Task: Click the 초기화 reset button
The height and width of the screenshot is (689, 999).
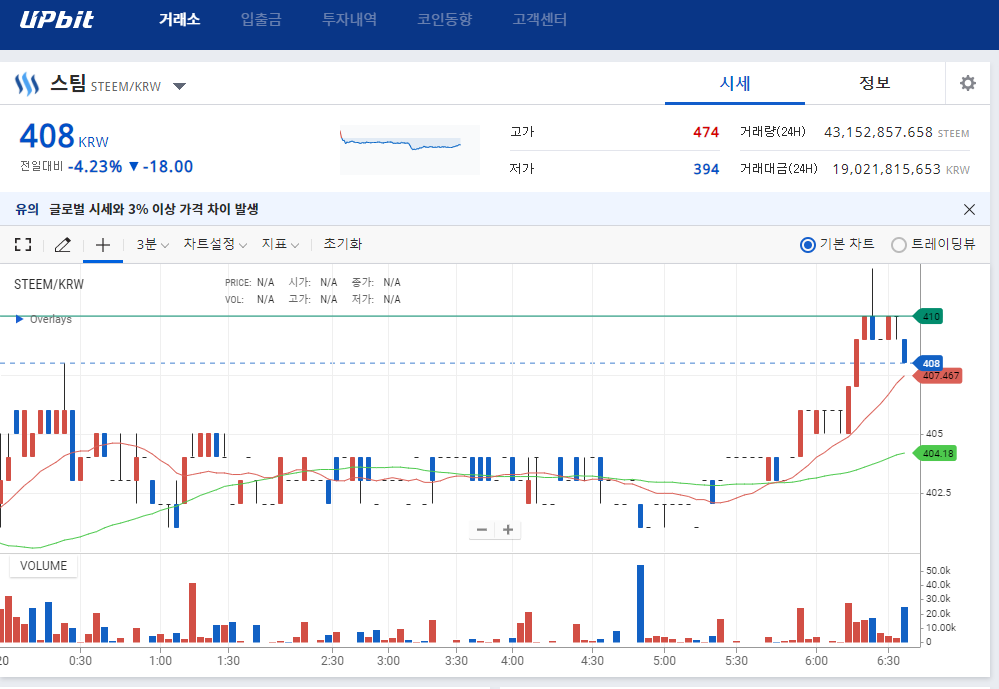Action: (x=342, y=244)
